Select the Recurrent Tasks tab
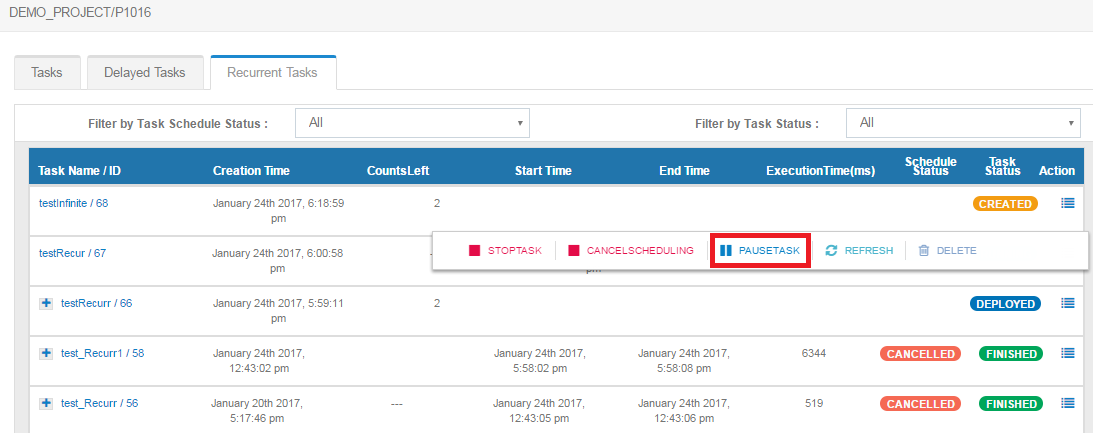Screen dimensions: 1093x433 [272, 73]
